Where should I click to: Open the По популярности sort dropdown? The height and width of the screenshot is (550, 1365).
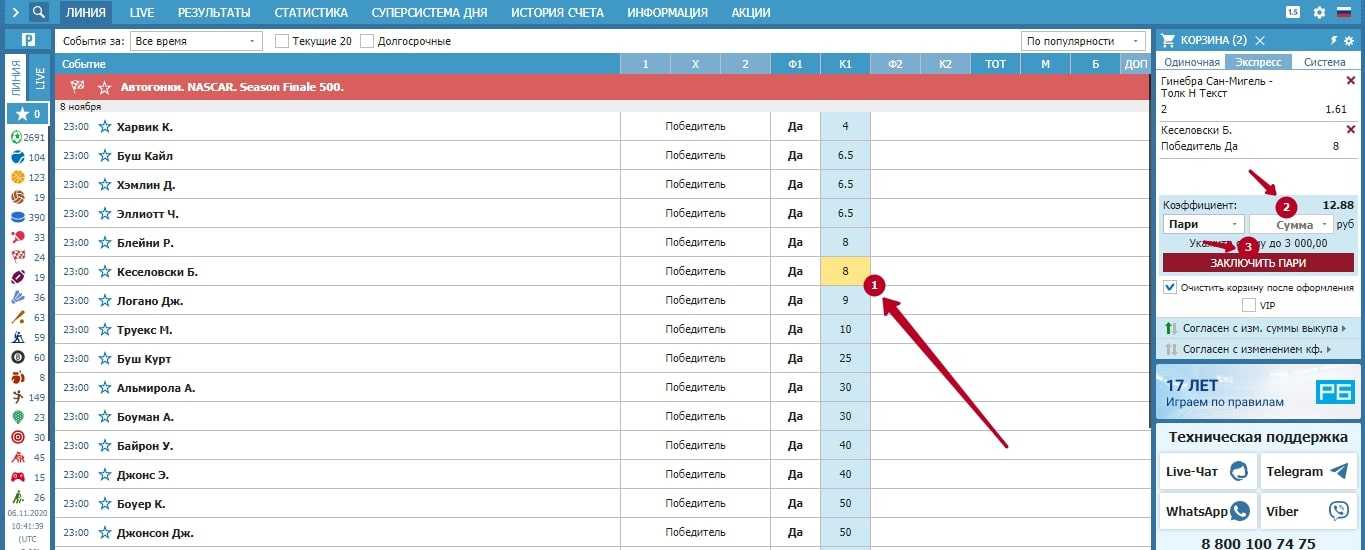(x=1084, y=41)
